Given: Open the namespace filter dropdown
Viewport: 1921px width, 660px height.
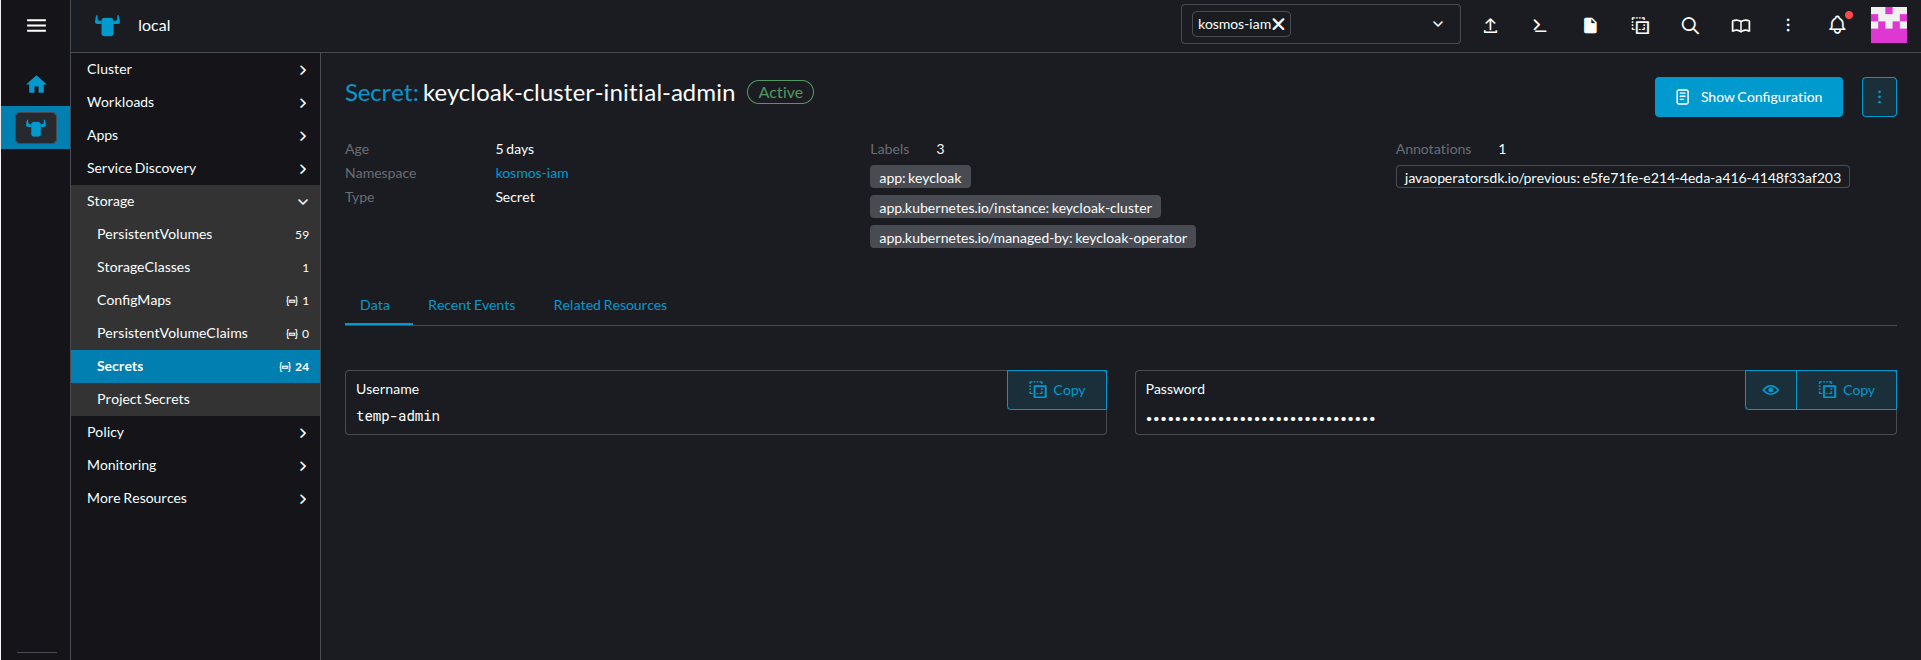Looking at the screenshot, I should tap(1437, 25).
